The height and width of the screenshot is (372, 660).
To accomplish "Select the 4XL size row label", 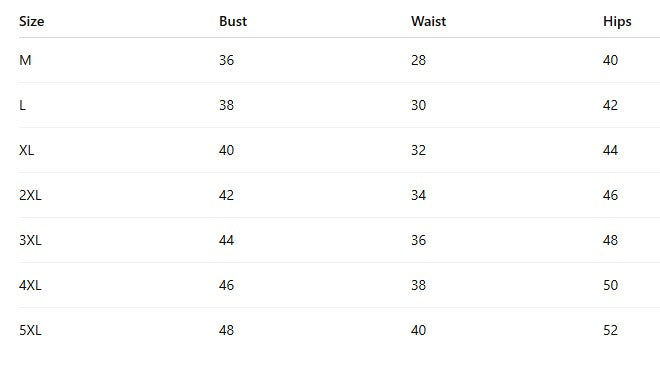I will (x=30, y=285).
